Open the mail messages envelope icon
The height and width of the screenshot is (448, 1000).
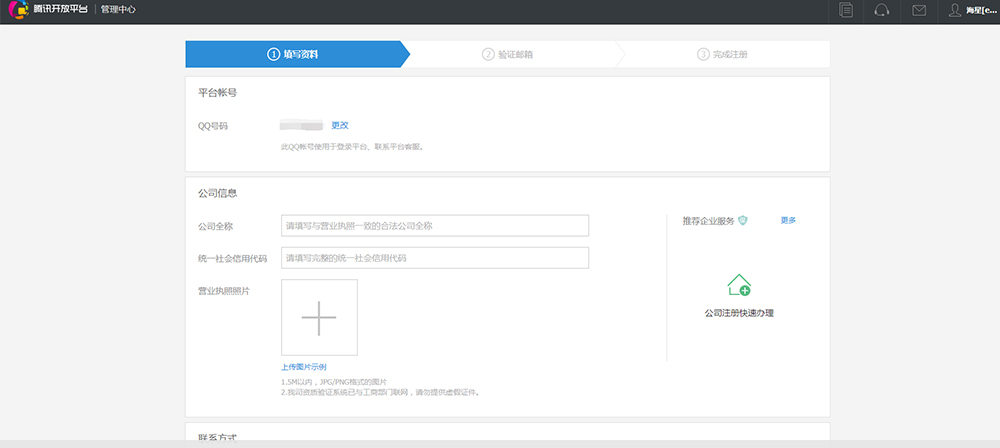tap(919, 11)
